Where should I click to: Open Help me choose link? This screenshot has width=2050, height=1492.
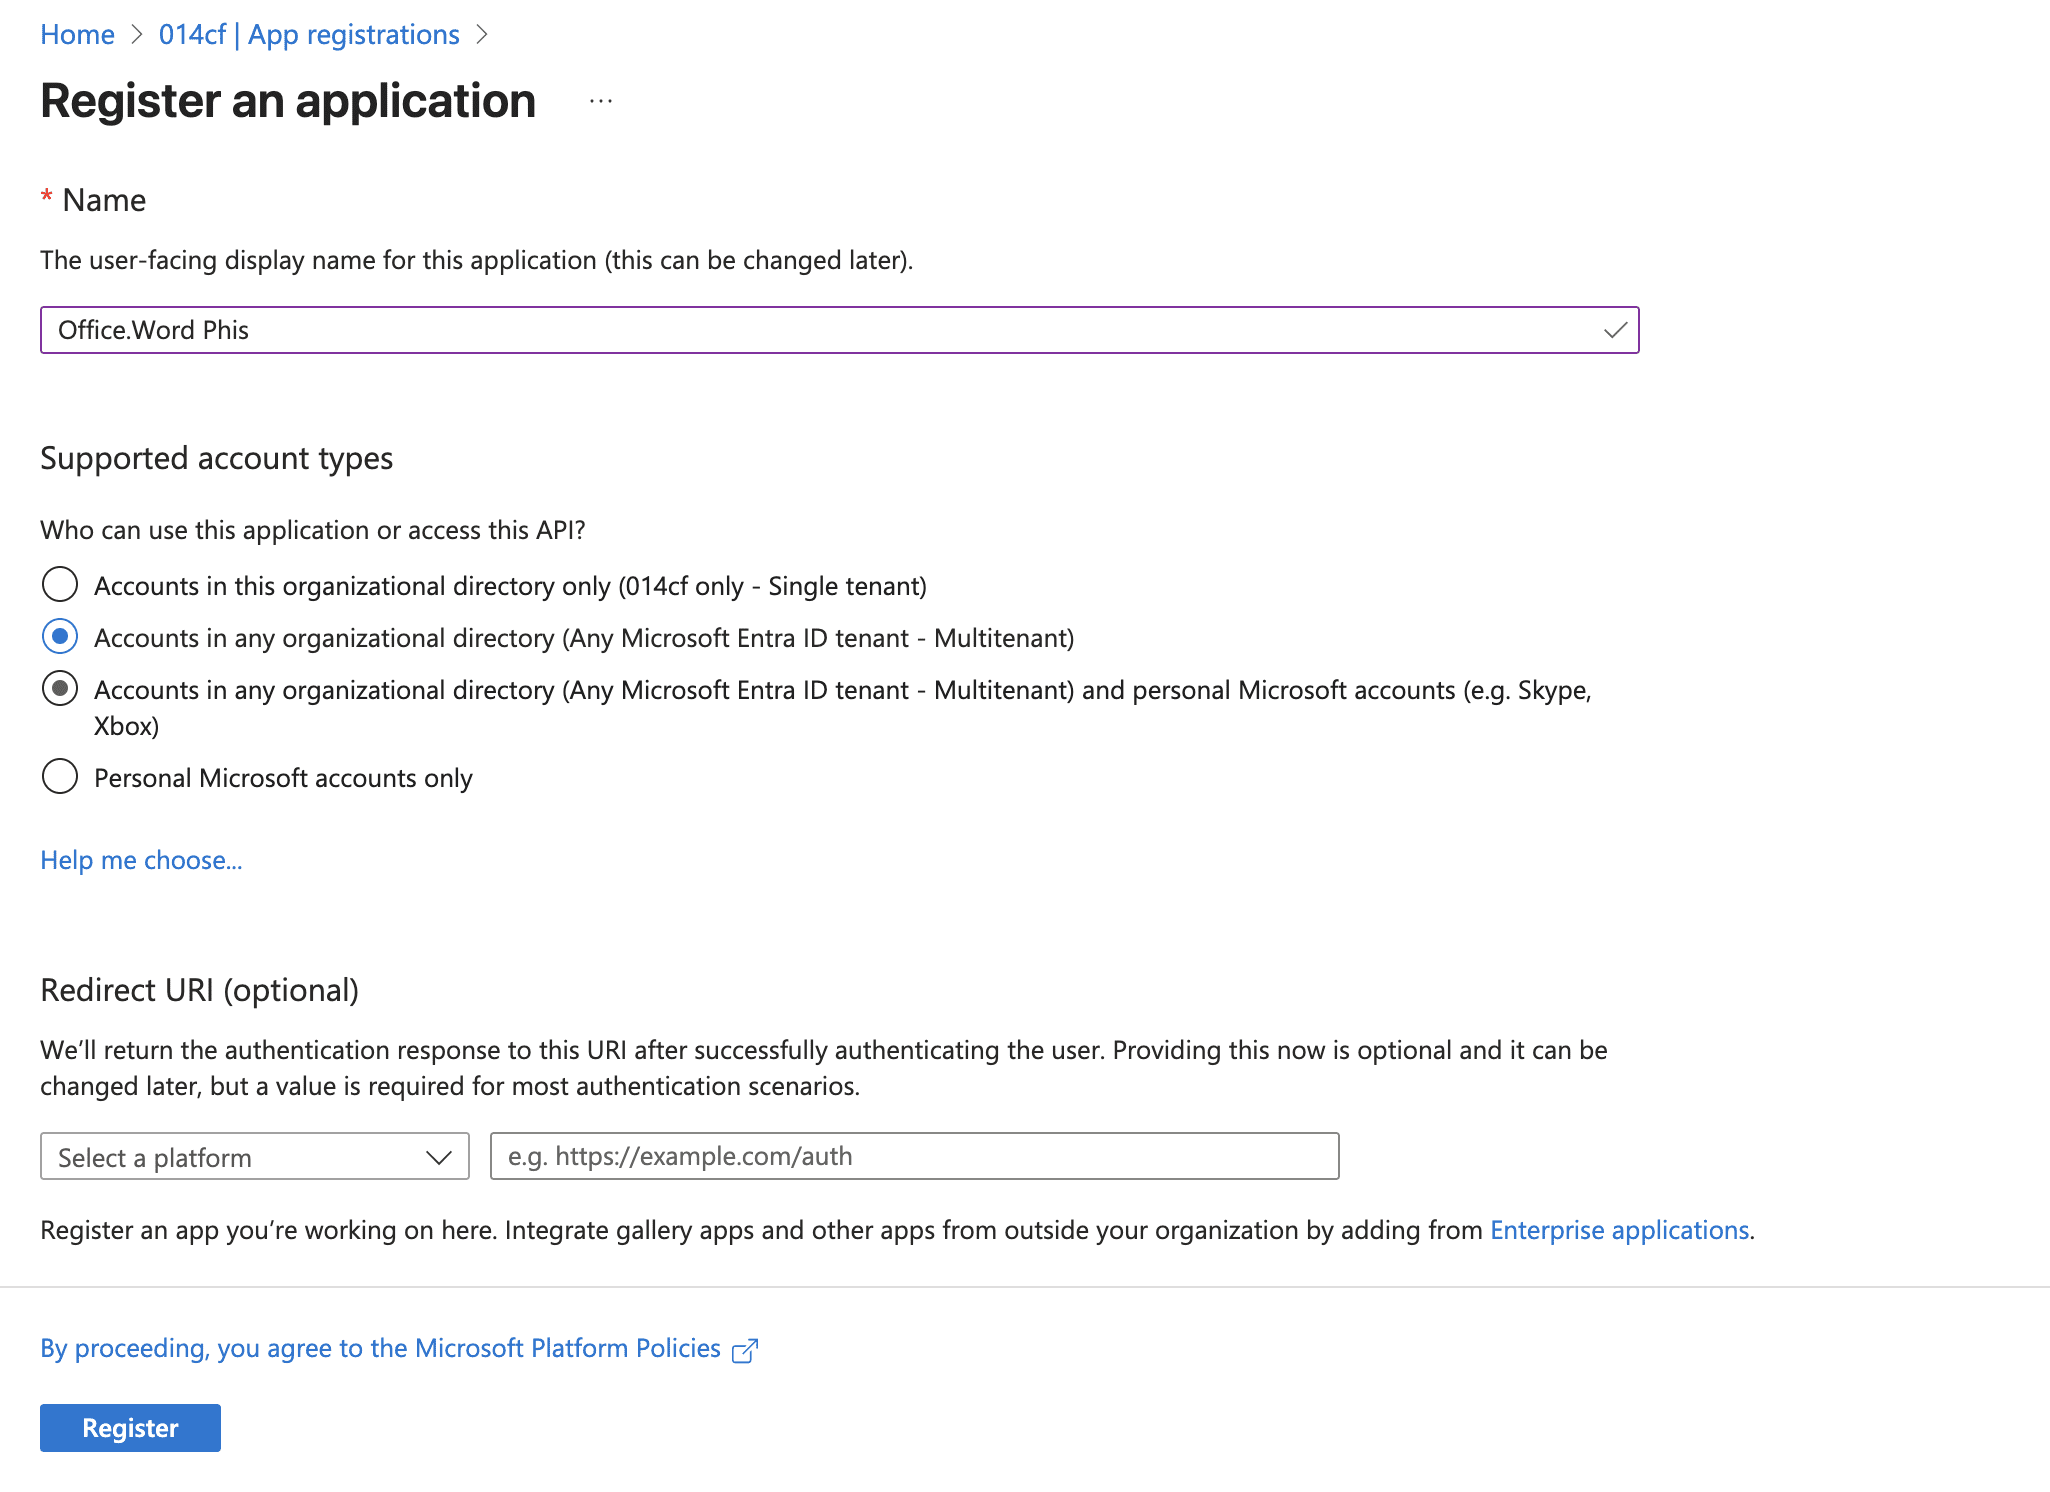coord(141,860)
